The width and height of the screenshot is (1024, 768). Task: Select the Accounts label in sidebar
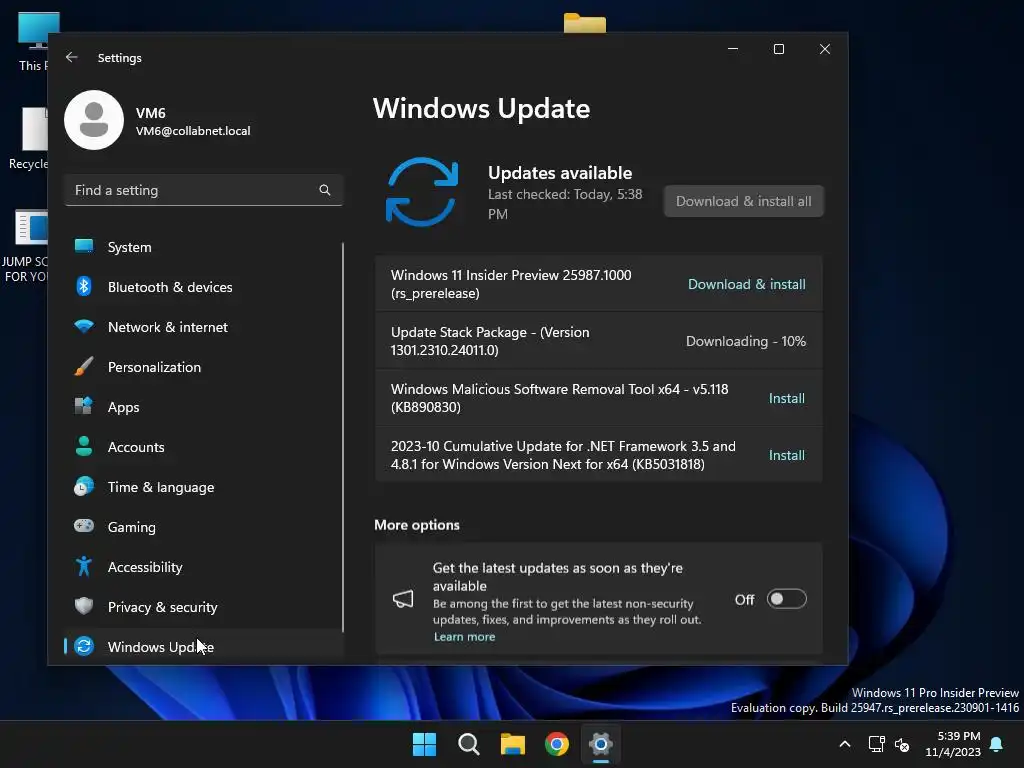coord(136,447)
